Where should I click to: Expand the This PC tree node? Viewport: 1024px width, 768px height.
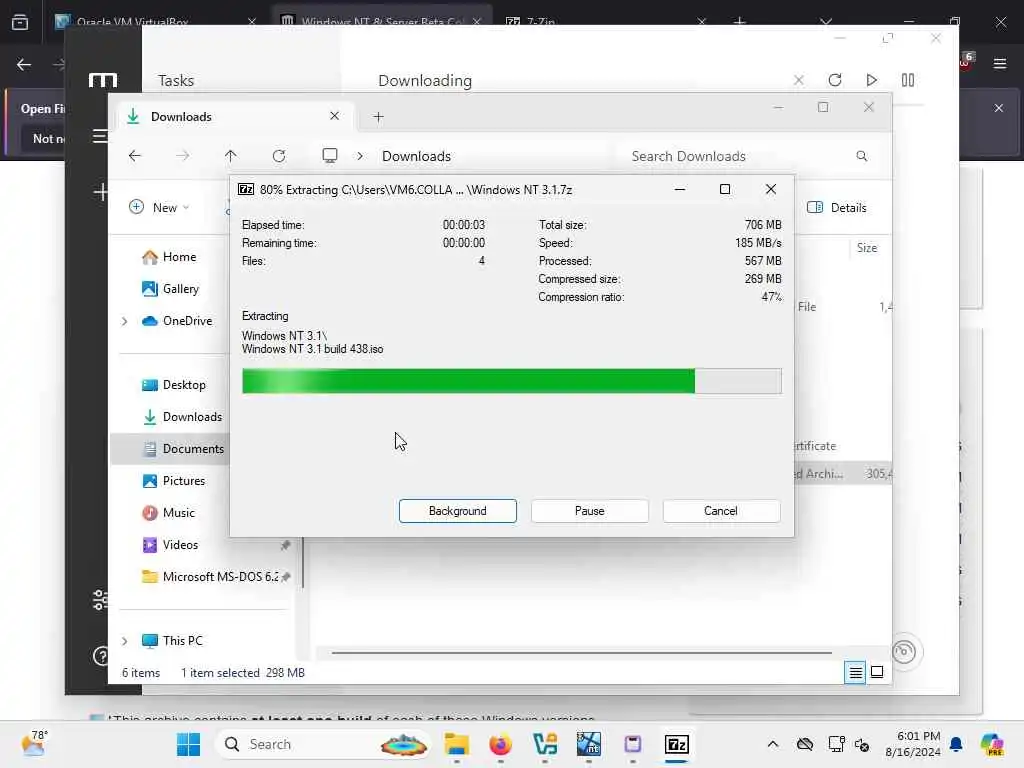tap(124, 641)
